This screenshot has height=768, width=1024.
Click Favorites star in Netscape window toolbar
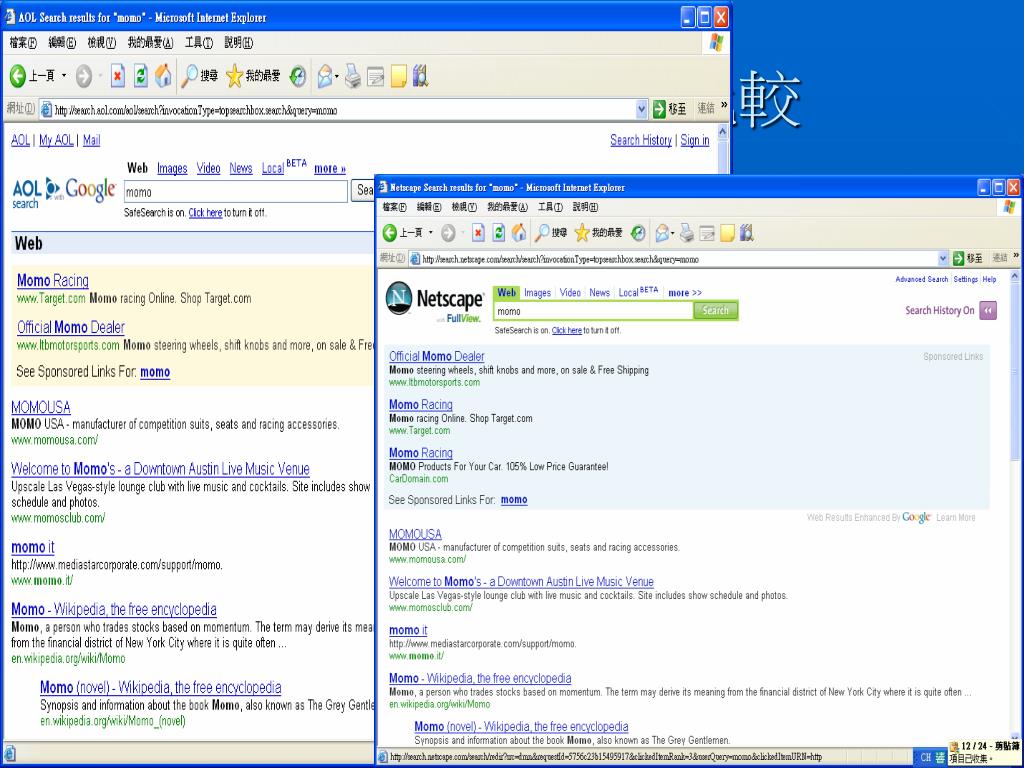tap(582, 232)
